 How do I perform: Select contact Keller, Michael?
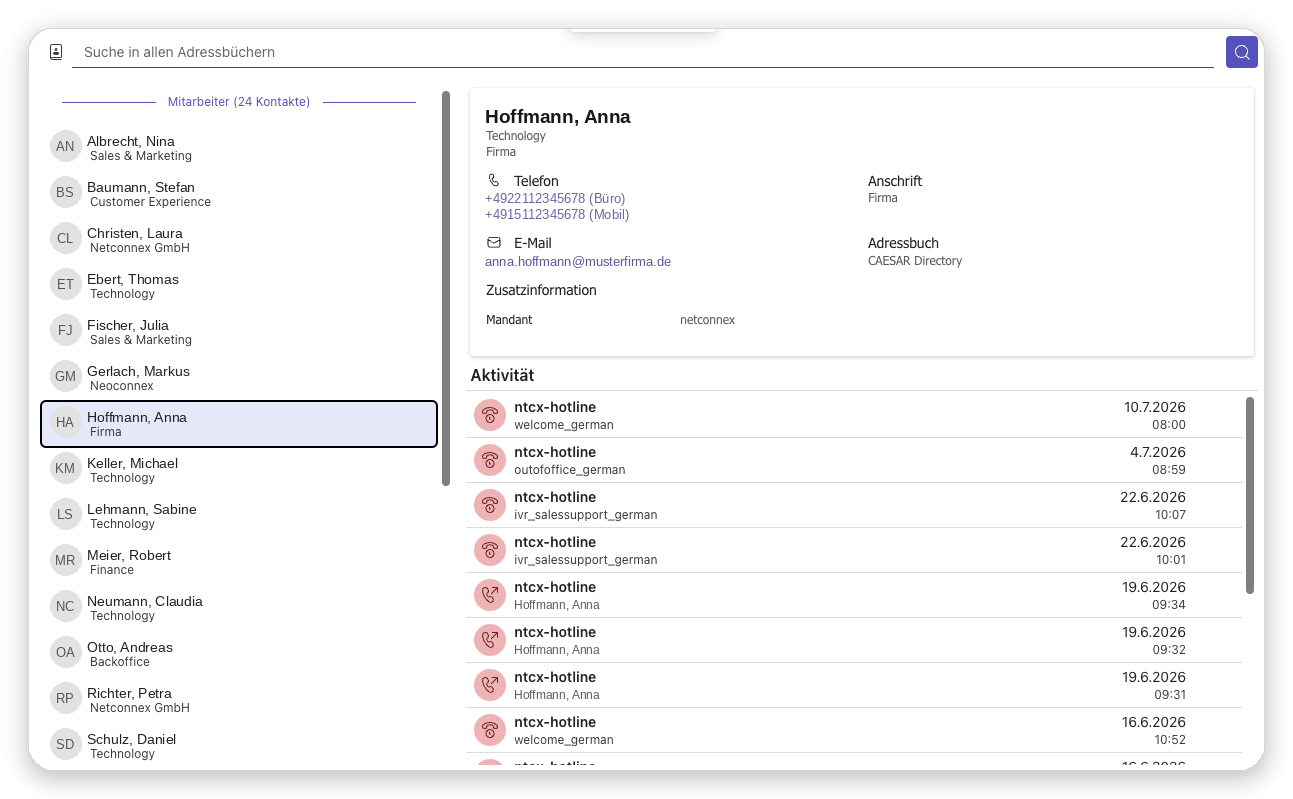(239, 470)
